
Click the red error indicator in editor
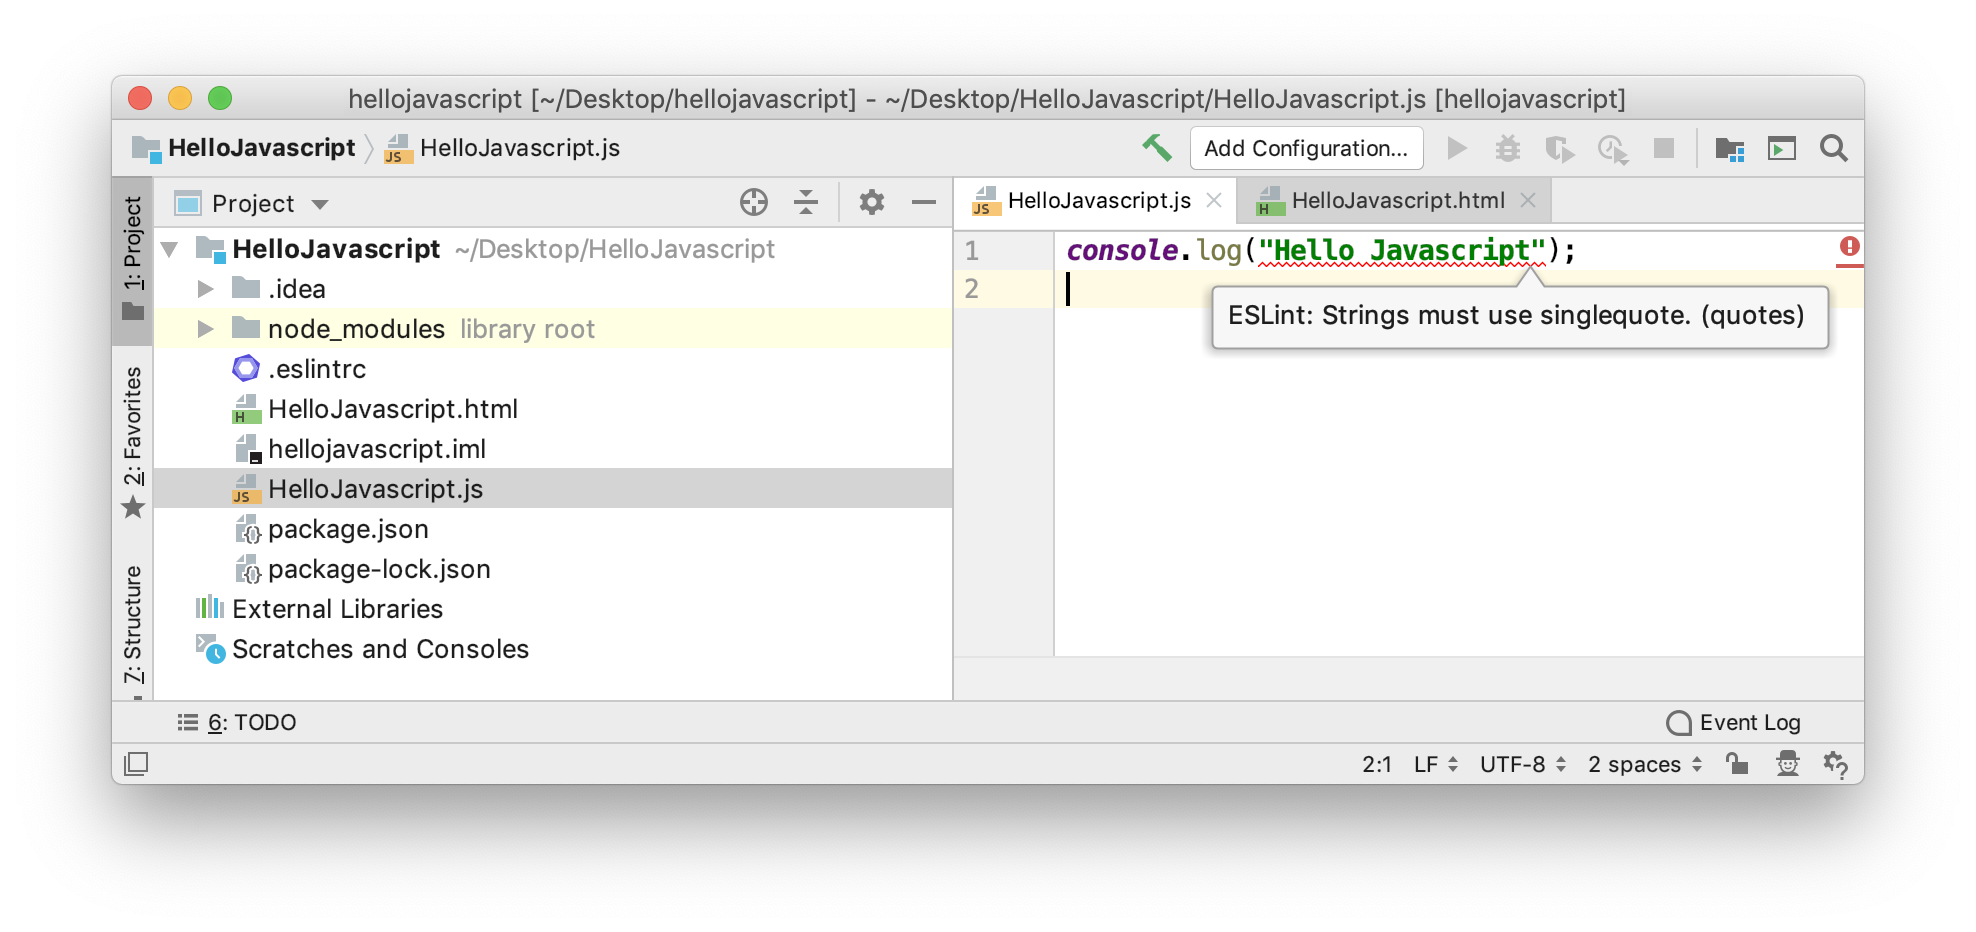click(x=1849, y=246)
